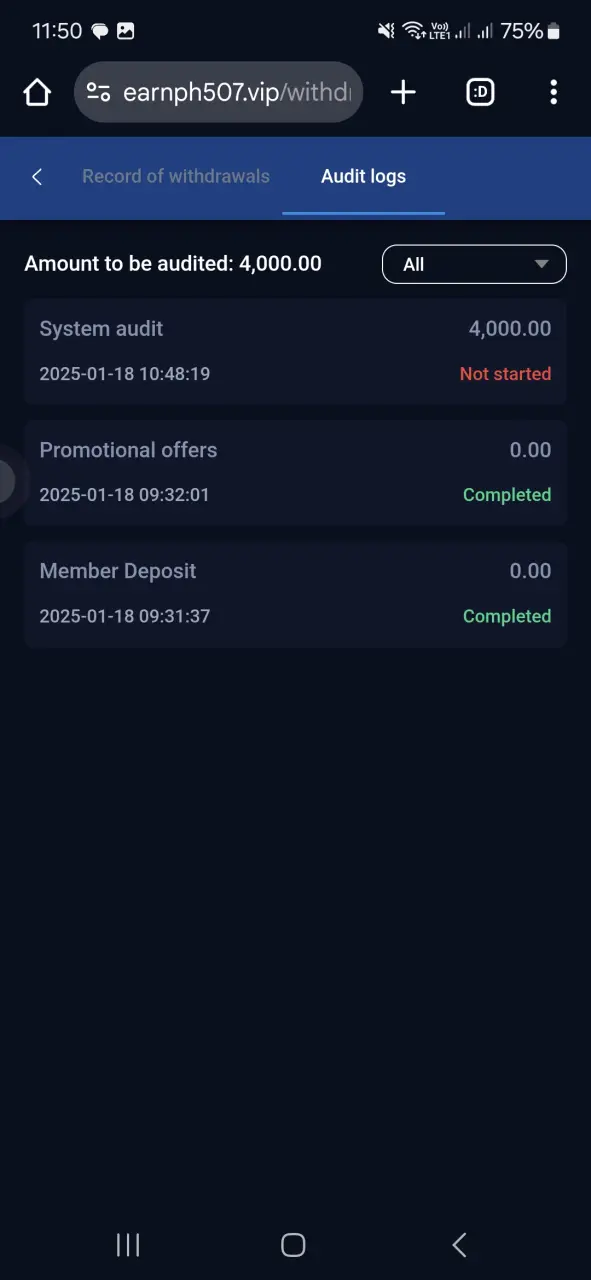Open browser three-dot menu

(553, 93)
